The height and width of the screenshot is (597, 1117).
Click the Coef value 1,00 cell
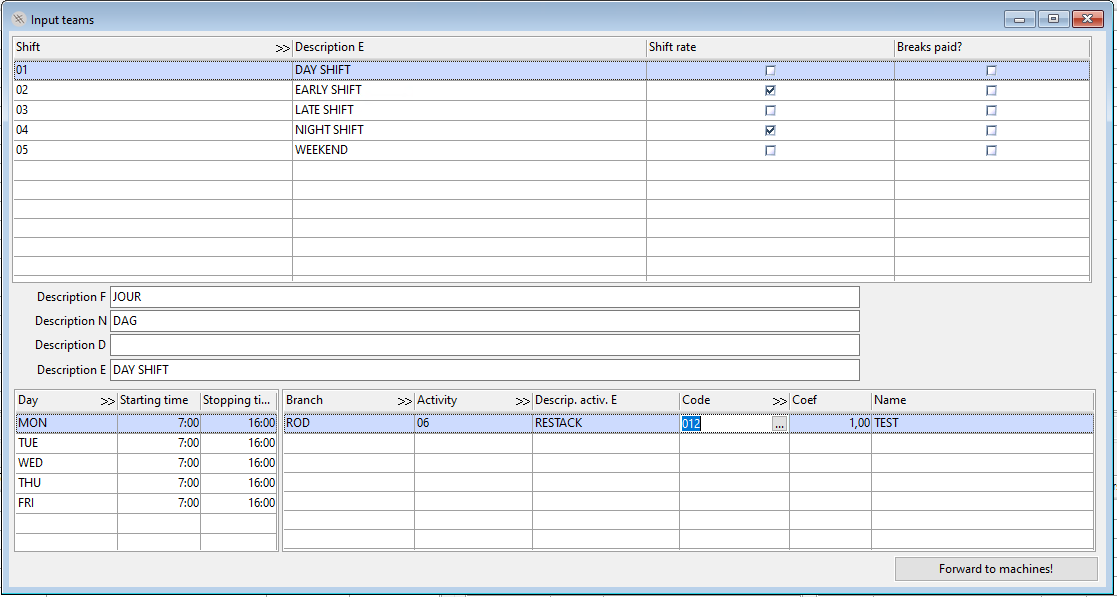pyautogui.click(x=829, y=424)
